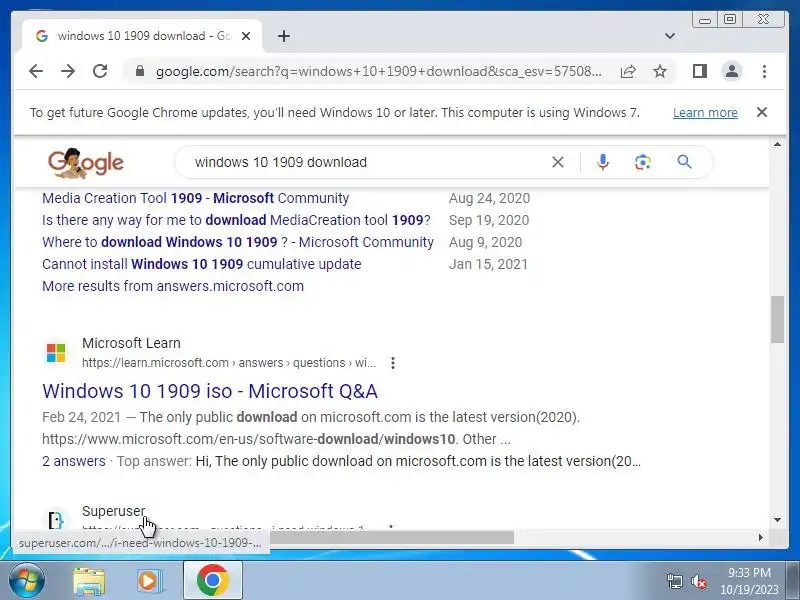Click the Superuser site favicon
The width and height of the screenshot is (800, 600).
click(x=56, y=519)
